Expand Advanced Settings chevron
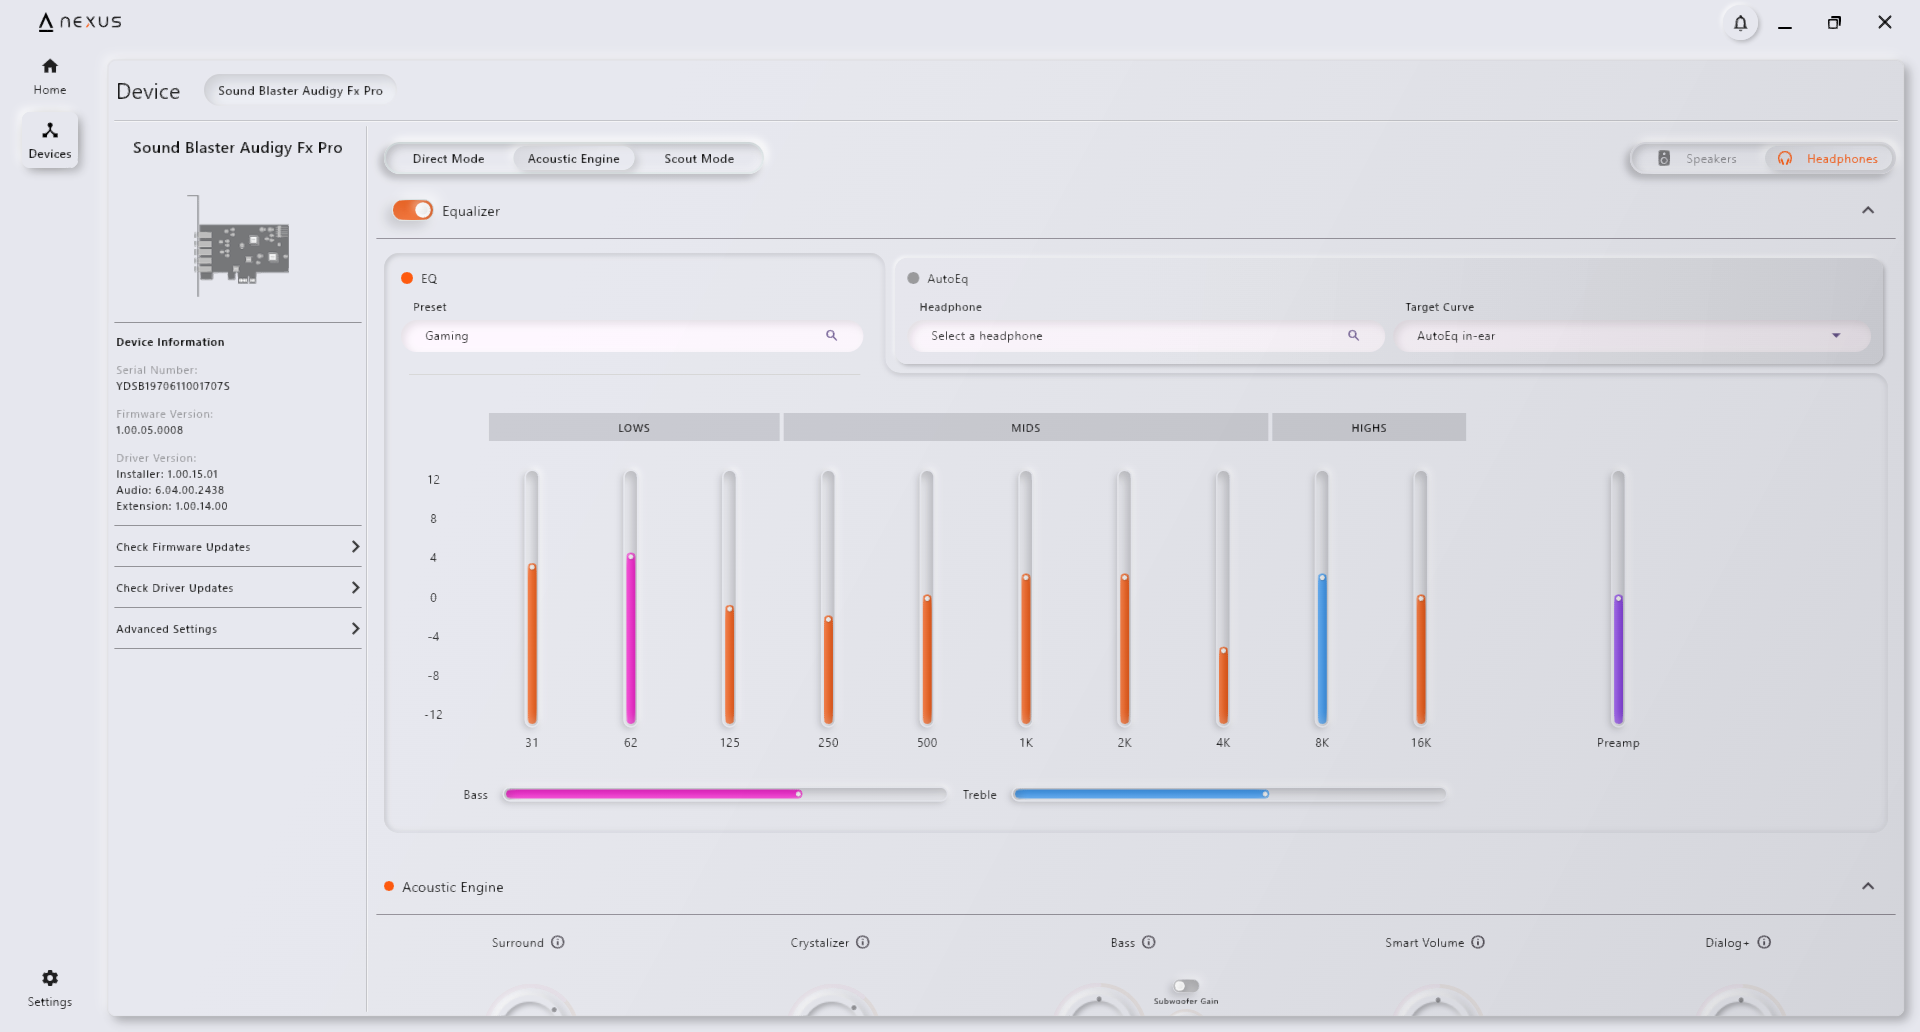Screen dimensions: 1920x1032 355,629
